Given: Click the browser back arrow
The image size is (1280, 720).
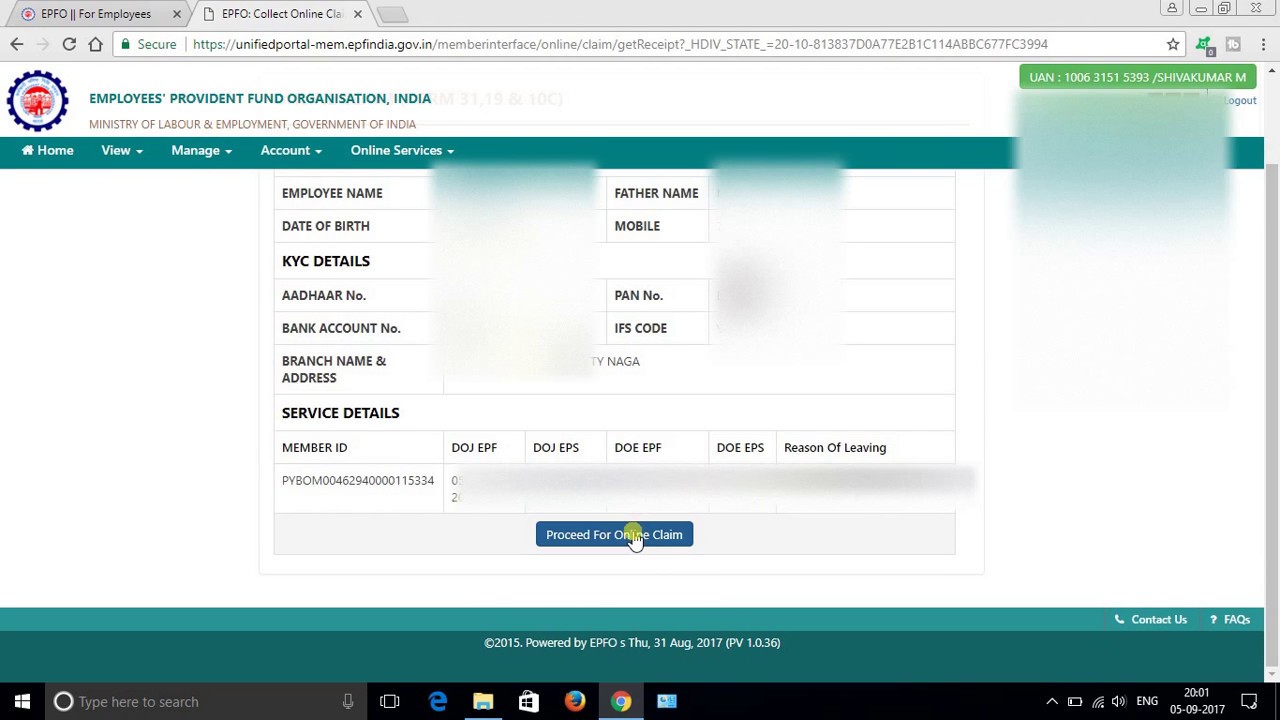Looking at the screenshot, I should [17, 44].
